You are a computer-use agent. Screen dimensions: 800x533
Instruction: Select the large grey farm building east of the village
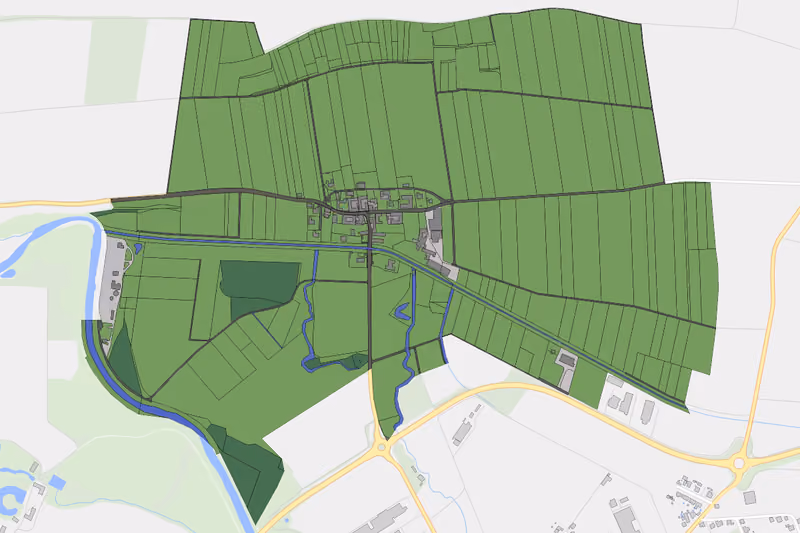[x=435, y=225]
